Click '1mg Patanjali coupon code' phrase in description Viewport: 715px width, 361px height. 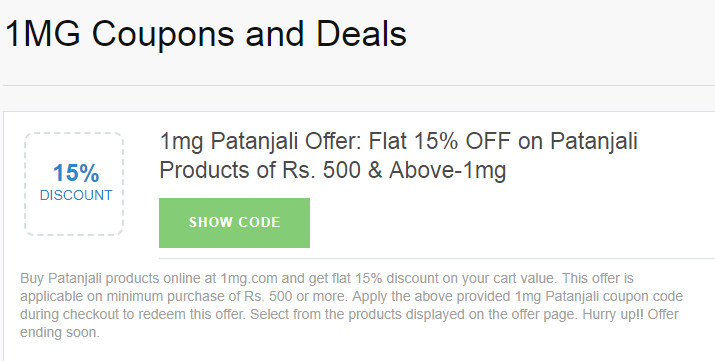click(x=599, y=296)
